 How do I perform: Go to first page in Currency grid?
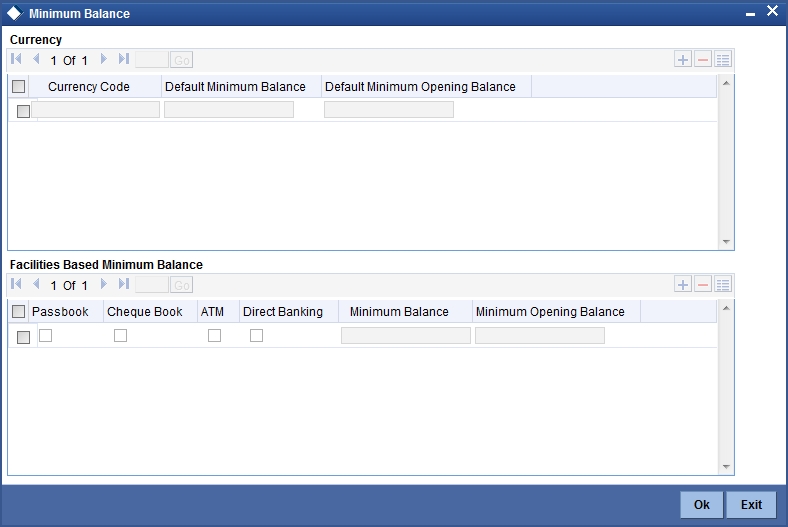(16, 59)
